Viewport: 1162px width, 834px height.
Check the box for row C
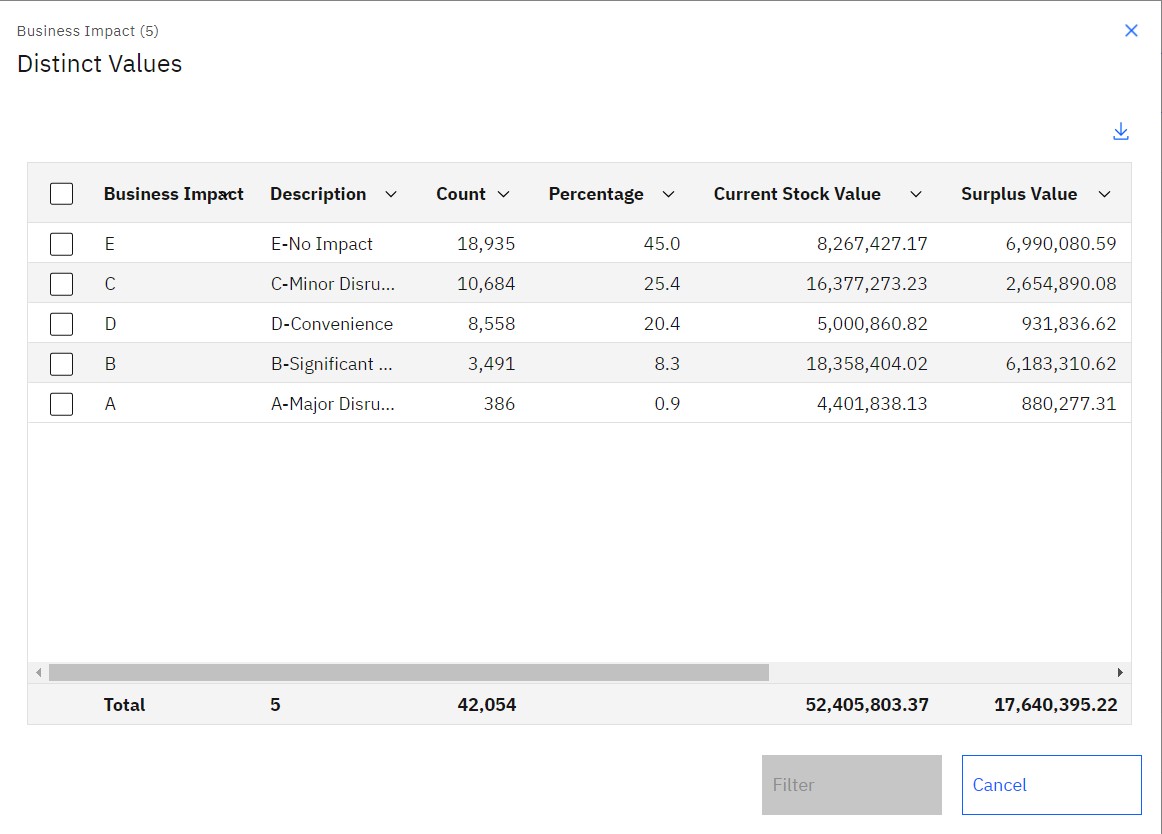point(62,284)
